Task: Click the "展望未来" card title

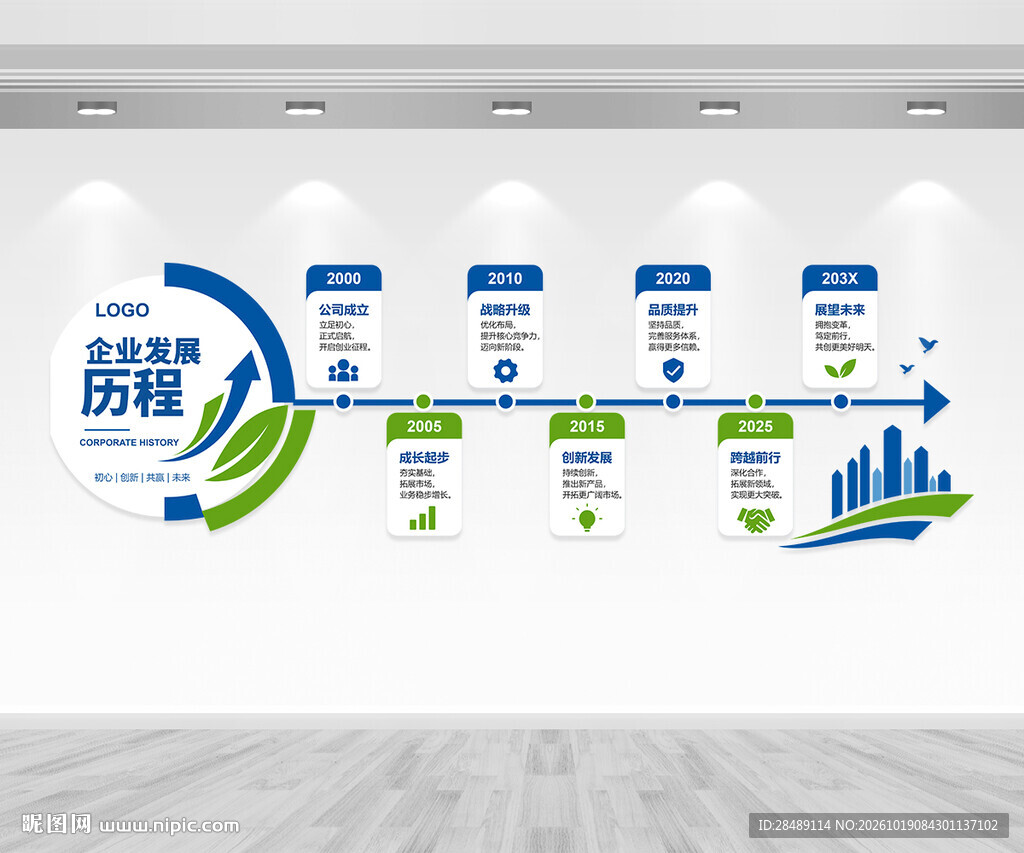Action: pyautogui.click(x=840, y=310)
